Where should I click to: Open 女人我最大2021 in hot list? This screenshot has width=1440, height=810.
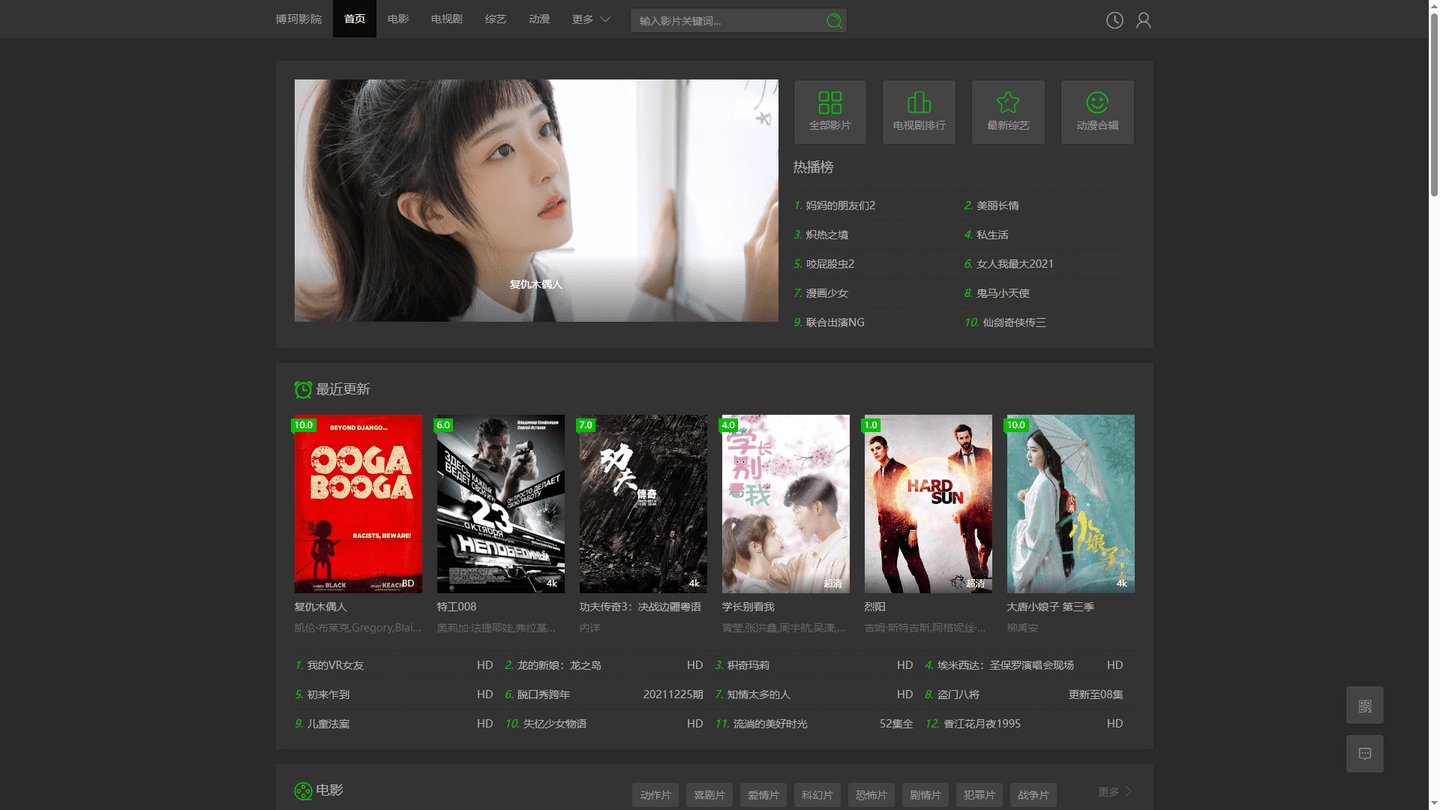click(x=1015, y=264)
